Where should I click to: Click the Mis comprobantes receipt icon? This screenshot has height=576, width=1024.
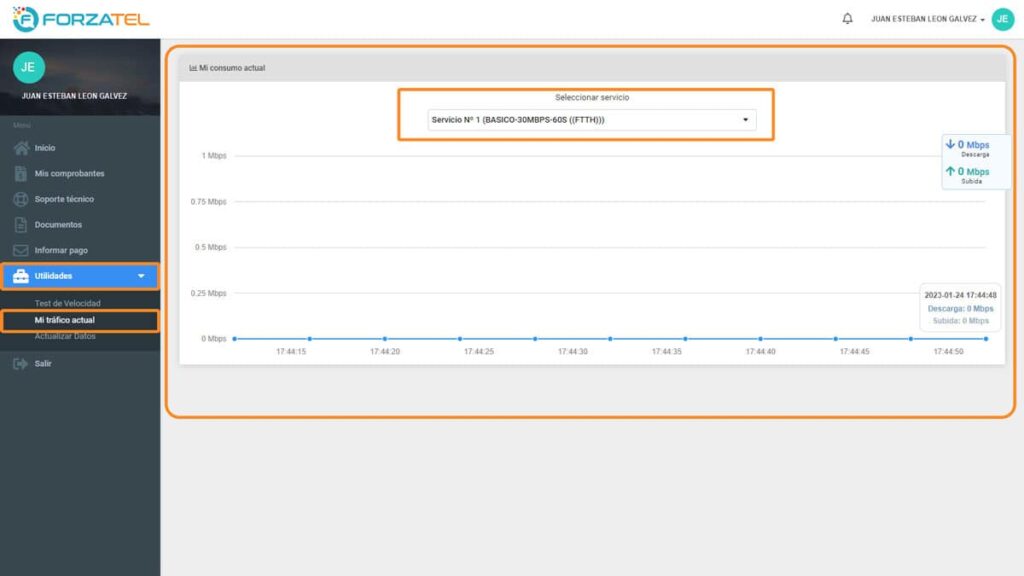click(x=21, y=174)
